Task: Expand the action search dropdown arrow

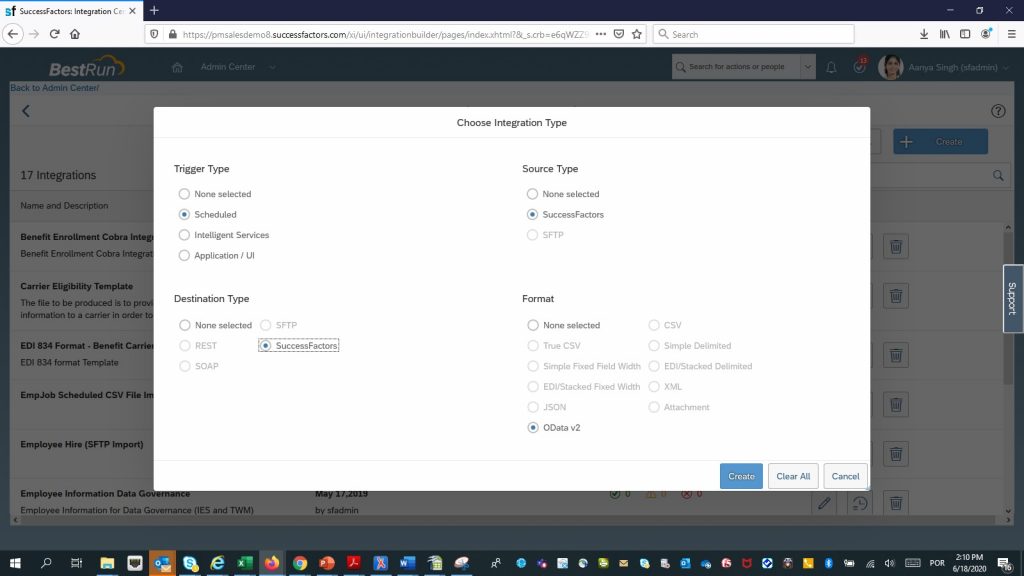Action: [808, 67]
